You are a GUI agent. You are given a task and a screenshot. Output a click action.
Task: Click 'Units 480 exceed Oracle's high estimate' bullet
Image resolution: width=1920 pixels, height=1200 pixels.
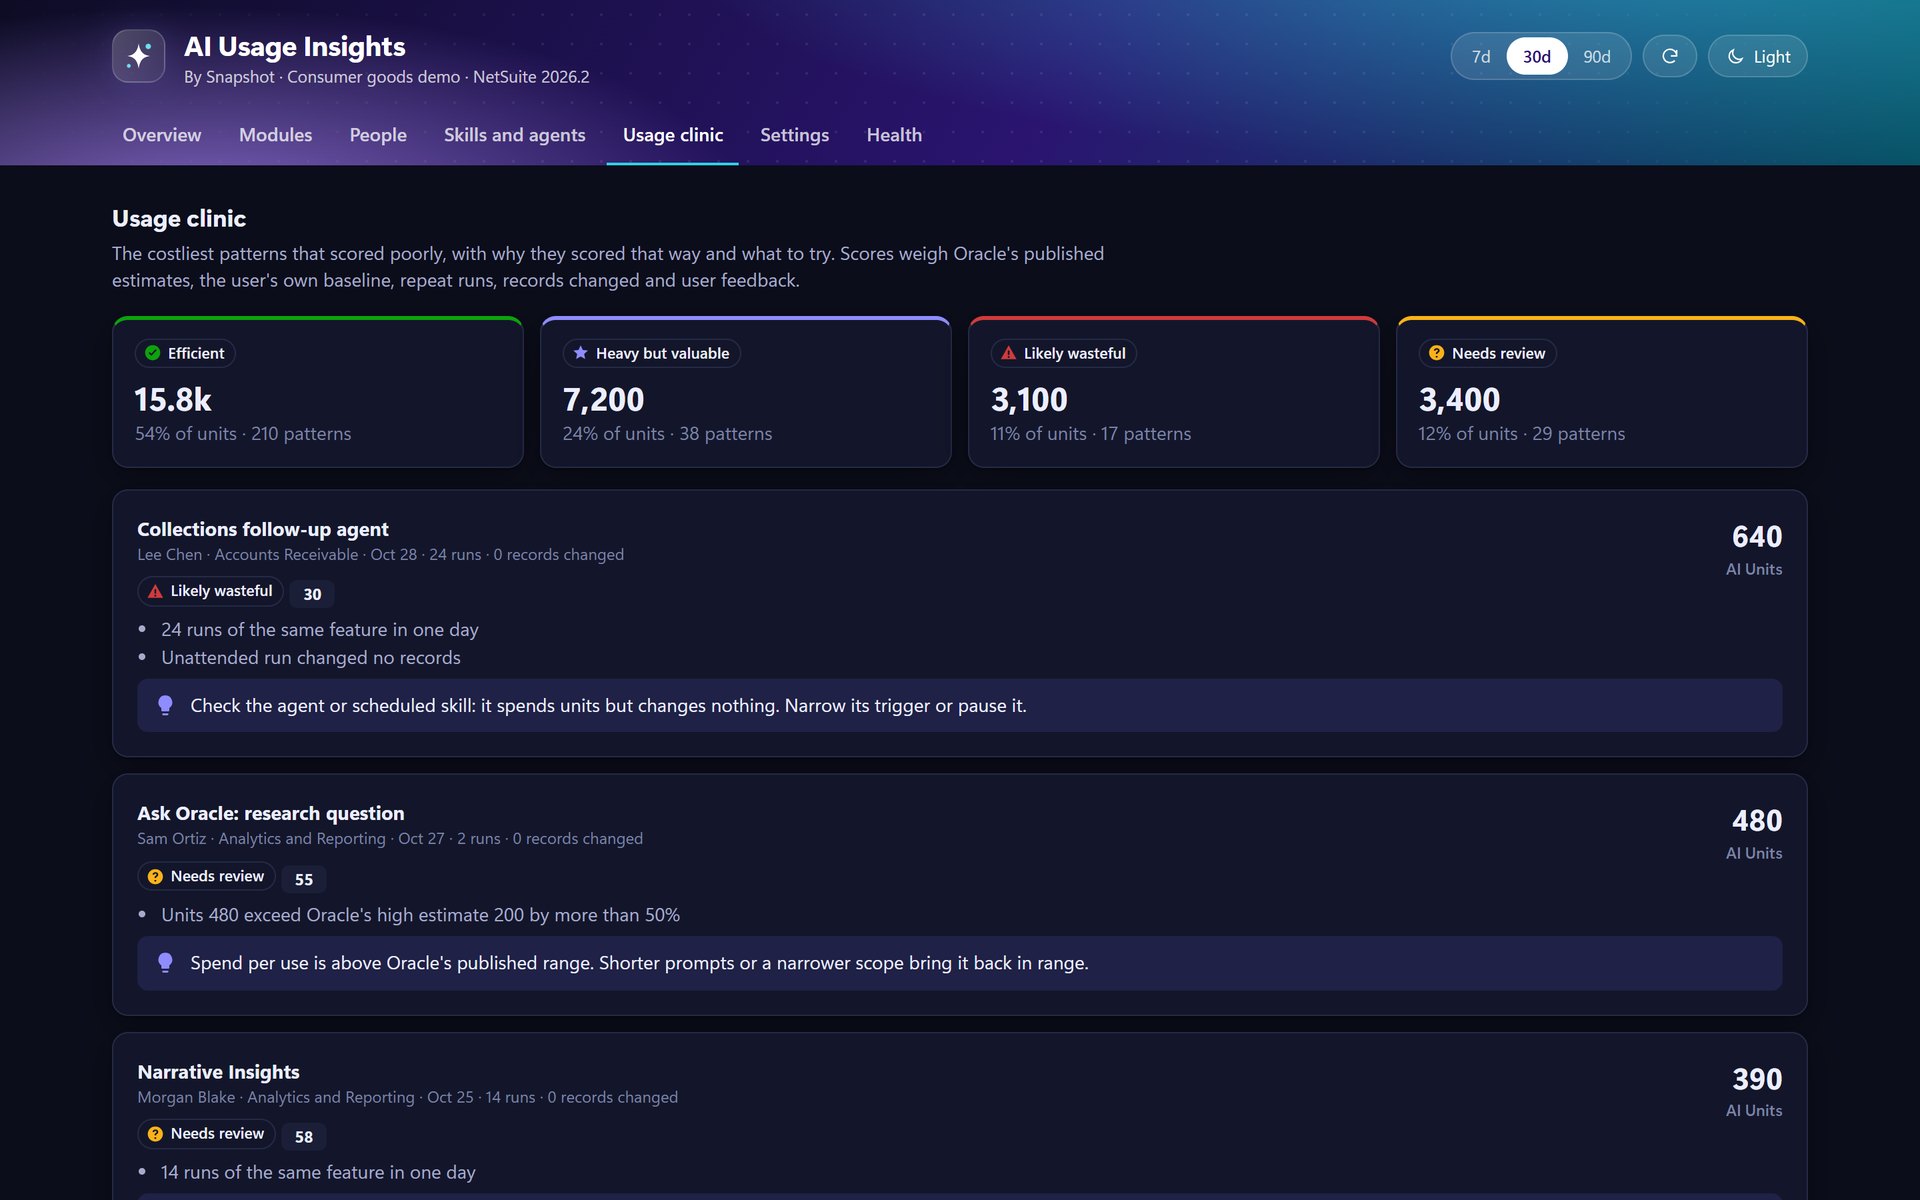click(x=420, y=915)
